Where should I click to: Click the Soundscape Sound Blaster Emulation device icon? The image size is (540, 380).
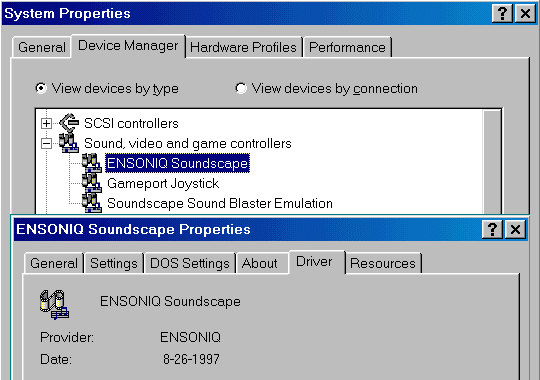point(92,203)
